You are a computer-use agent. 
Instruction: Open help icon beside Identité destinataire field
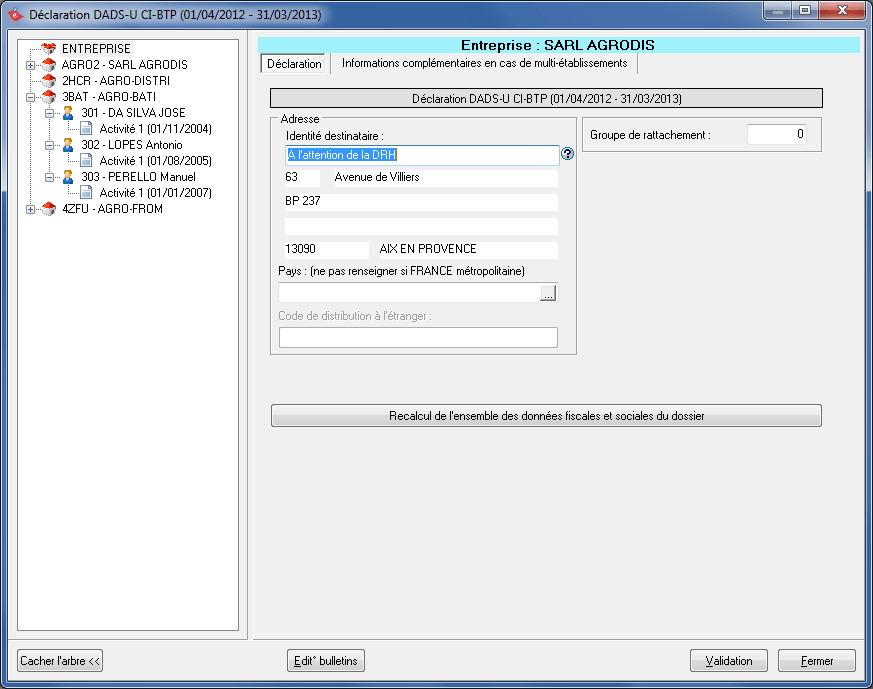tap(568, 154)
